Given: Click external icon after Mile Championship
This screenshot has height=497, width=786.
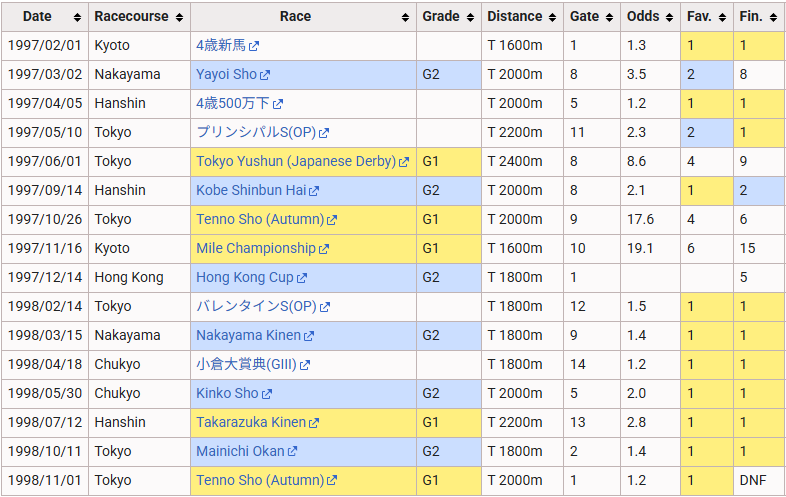Looking at the screenshot, I should [324, 249].
